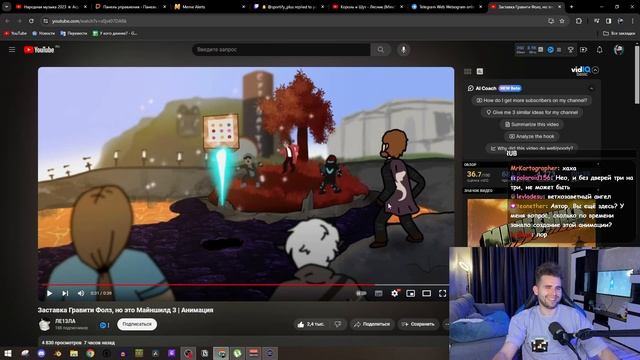
Task: Open Discord from the taskbar
Action: click(41, 353)
